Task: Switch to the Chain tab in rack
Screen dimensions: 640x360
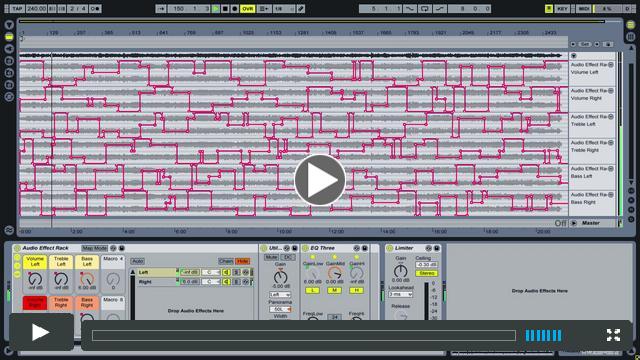Action: (x=226, y=261)
